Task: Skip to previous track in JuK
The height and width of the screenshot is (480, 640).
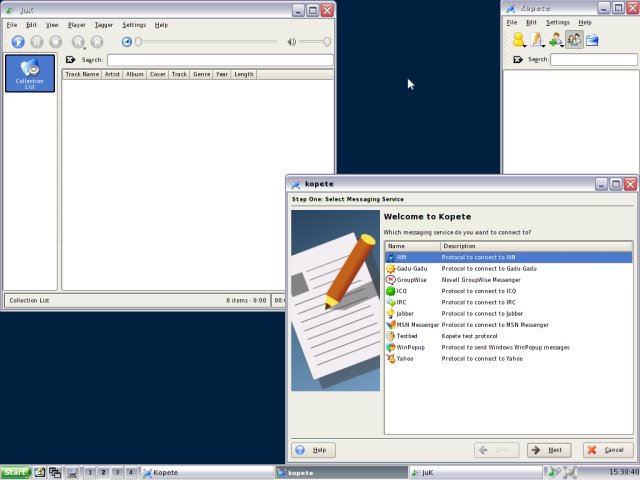Action: pyautogui.click(x=78, y=42)
